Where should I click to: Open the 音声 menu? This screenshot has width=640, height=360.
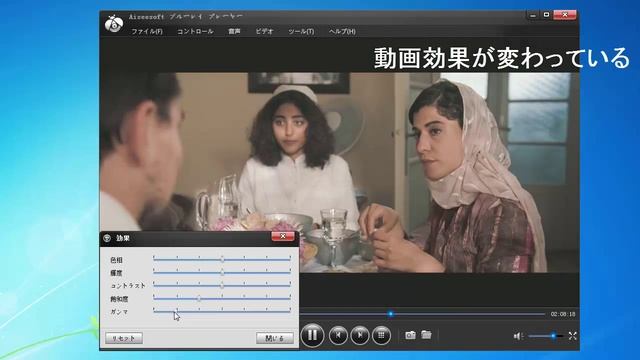tap(234, 31)
